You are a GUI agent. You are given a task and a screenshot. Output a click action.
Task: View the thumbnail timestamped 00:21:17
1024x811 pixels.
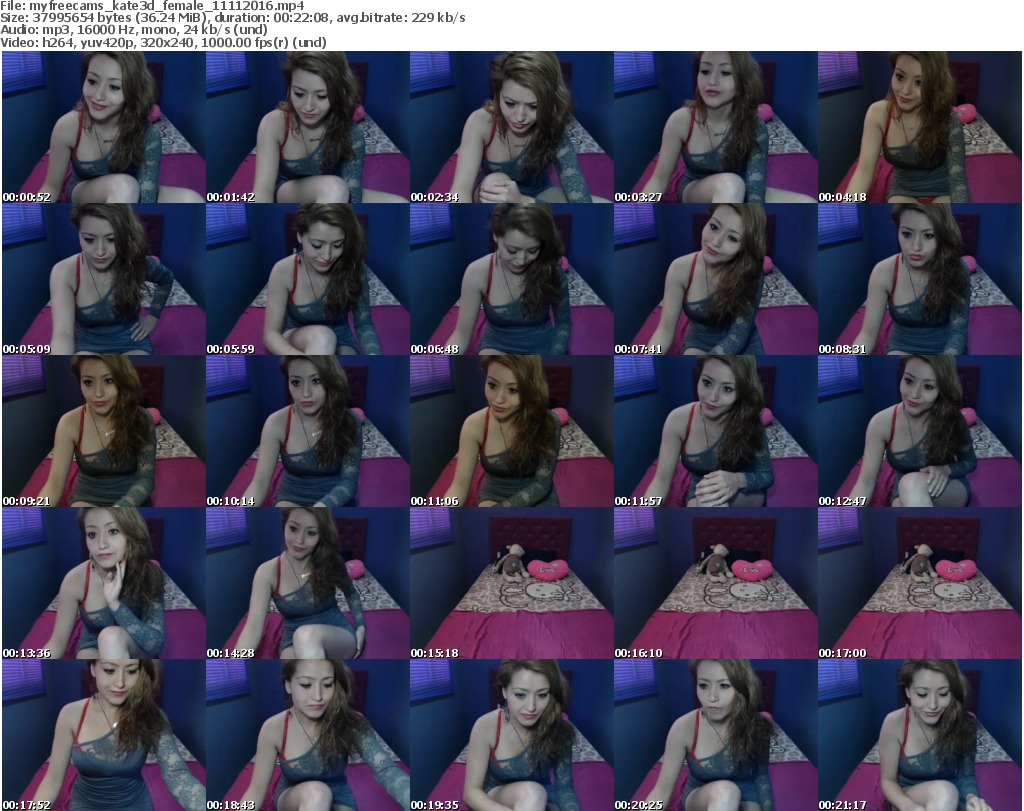(x=920, y=735)
